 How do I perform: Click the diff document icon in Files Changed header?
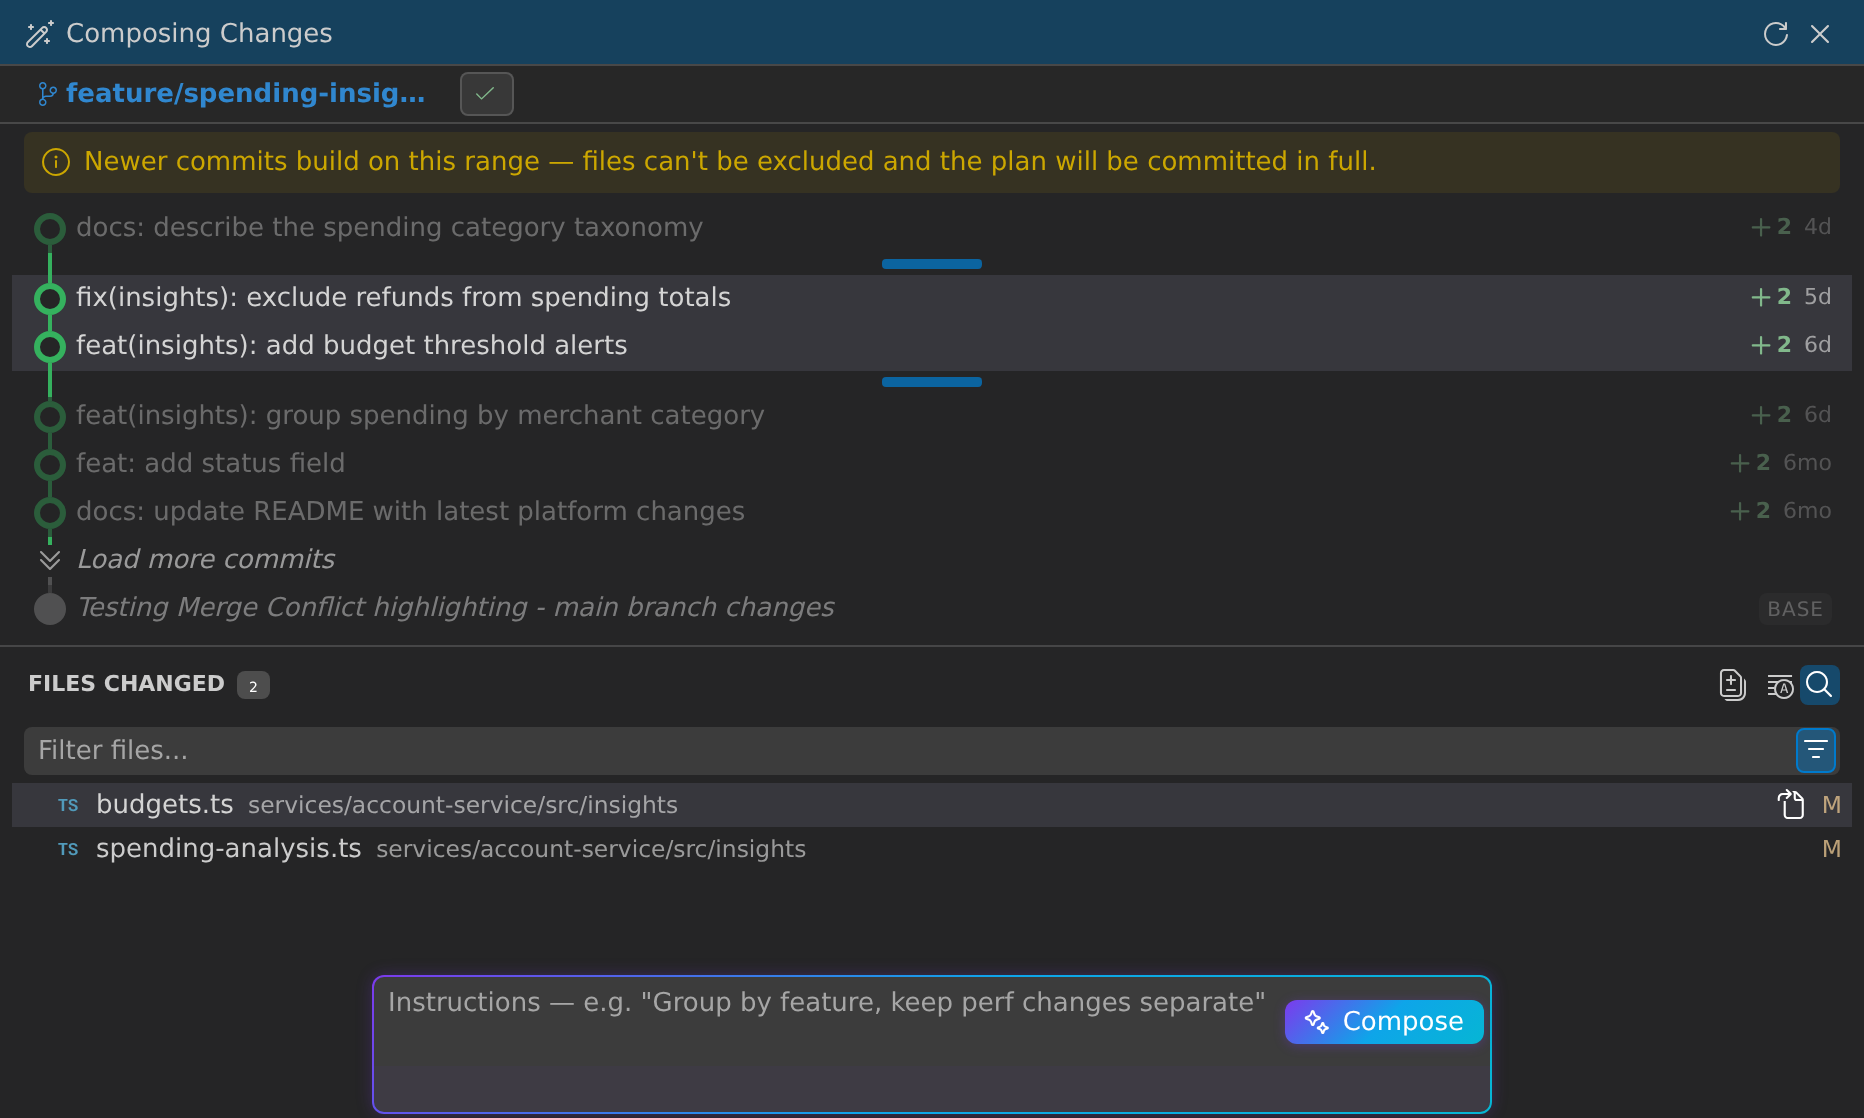click(x=1732, y=685)
